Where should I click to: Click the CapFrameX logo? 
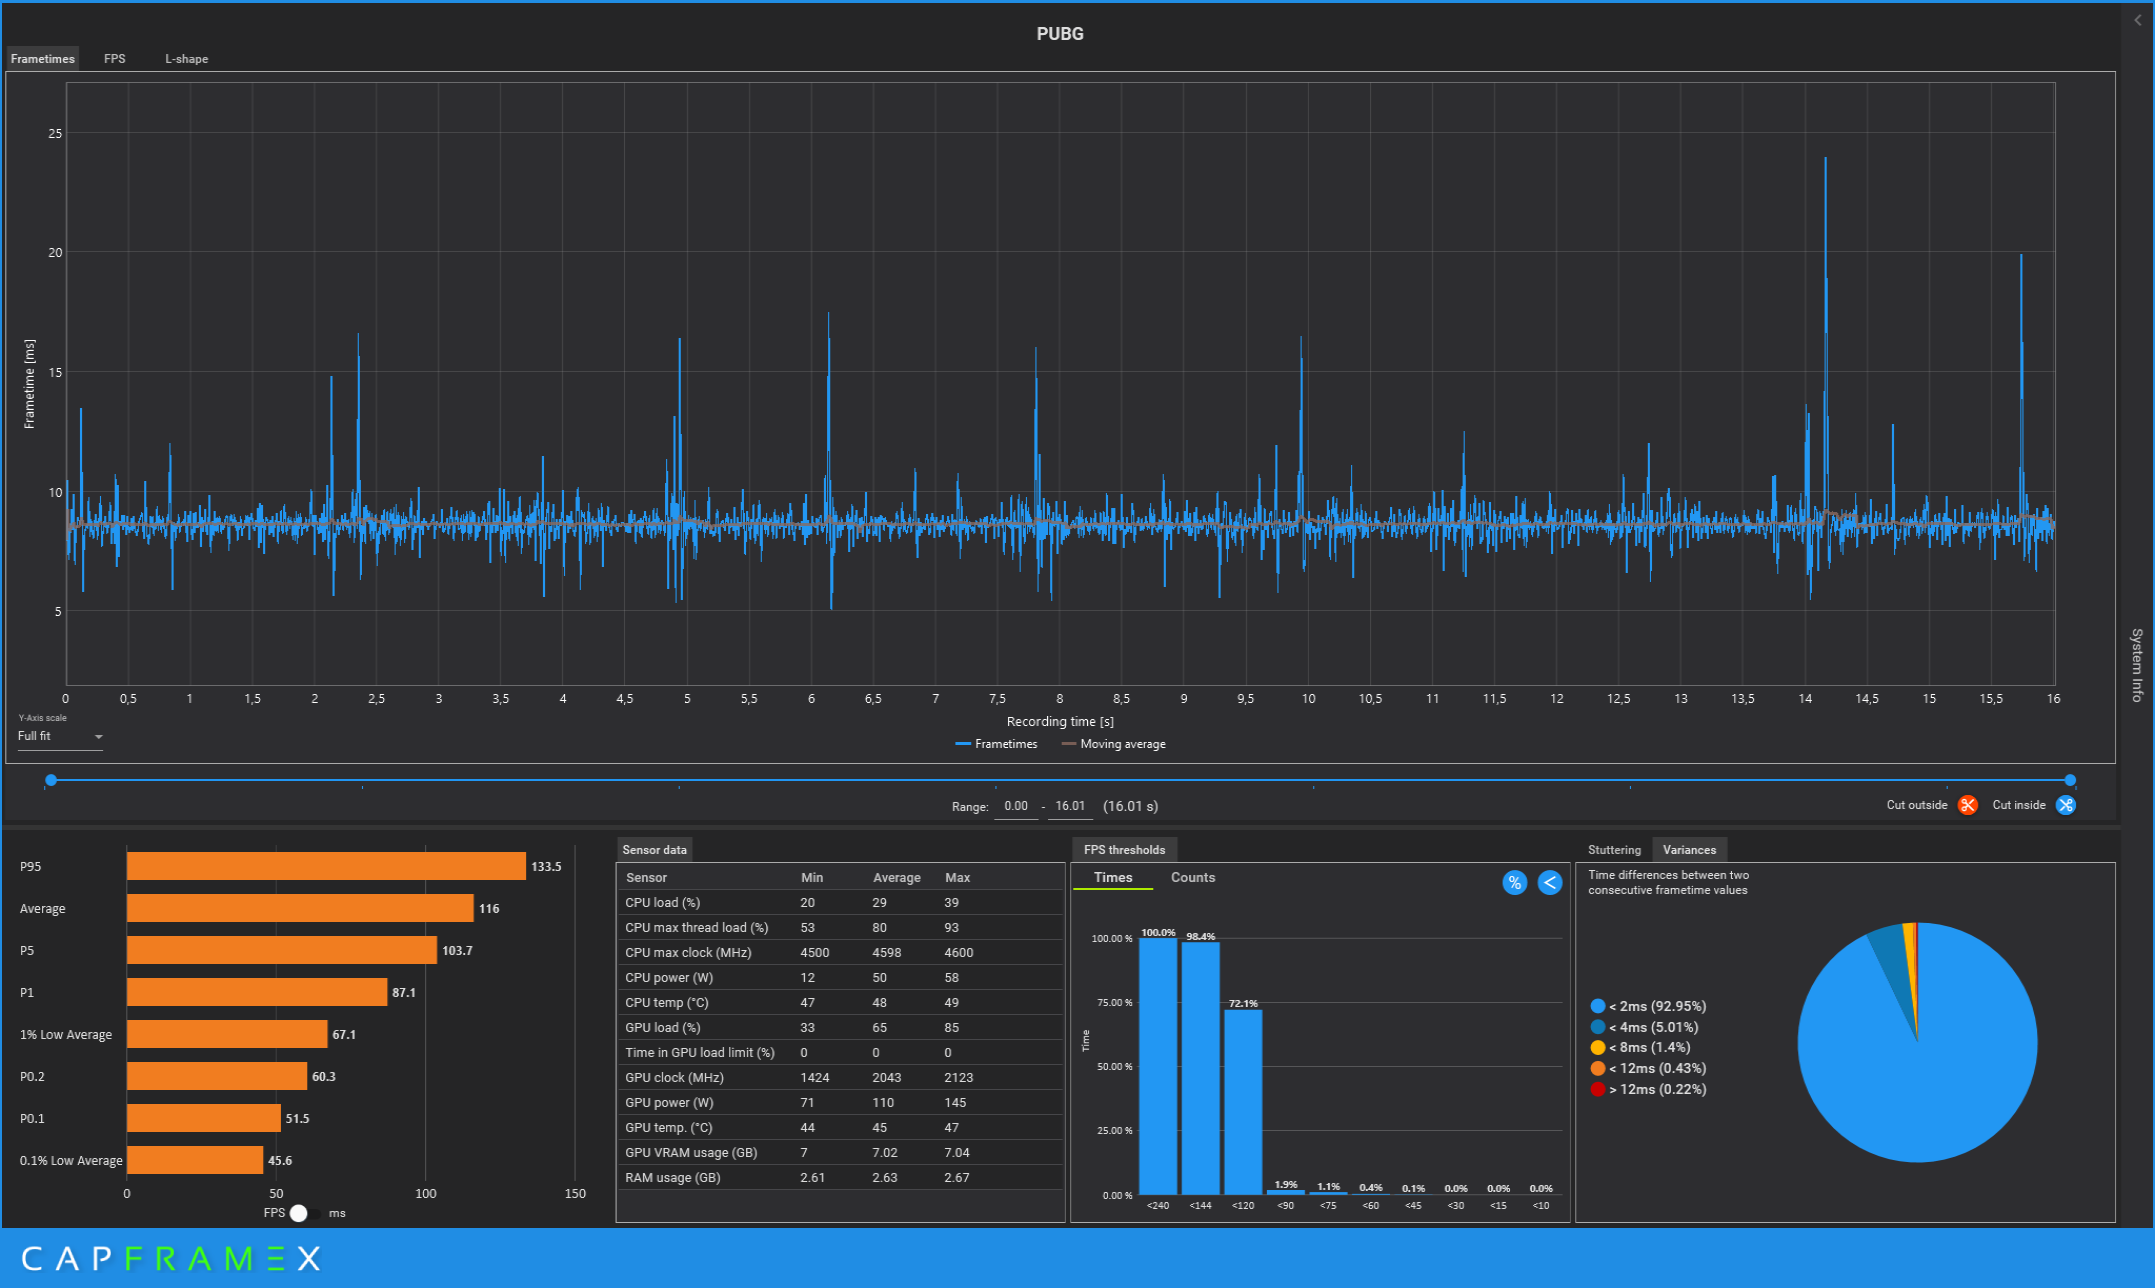coord(170,1258)
